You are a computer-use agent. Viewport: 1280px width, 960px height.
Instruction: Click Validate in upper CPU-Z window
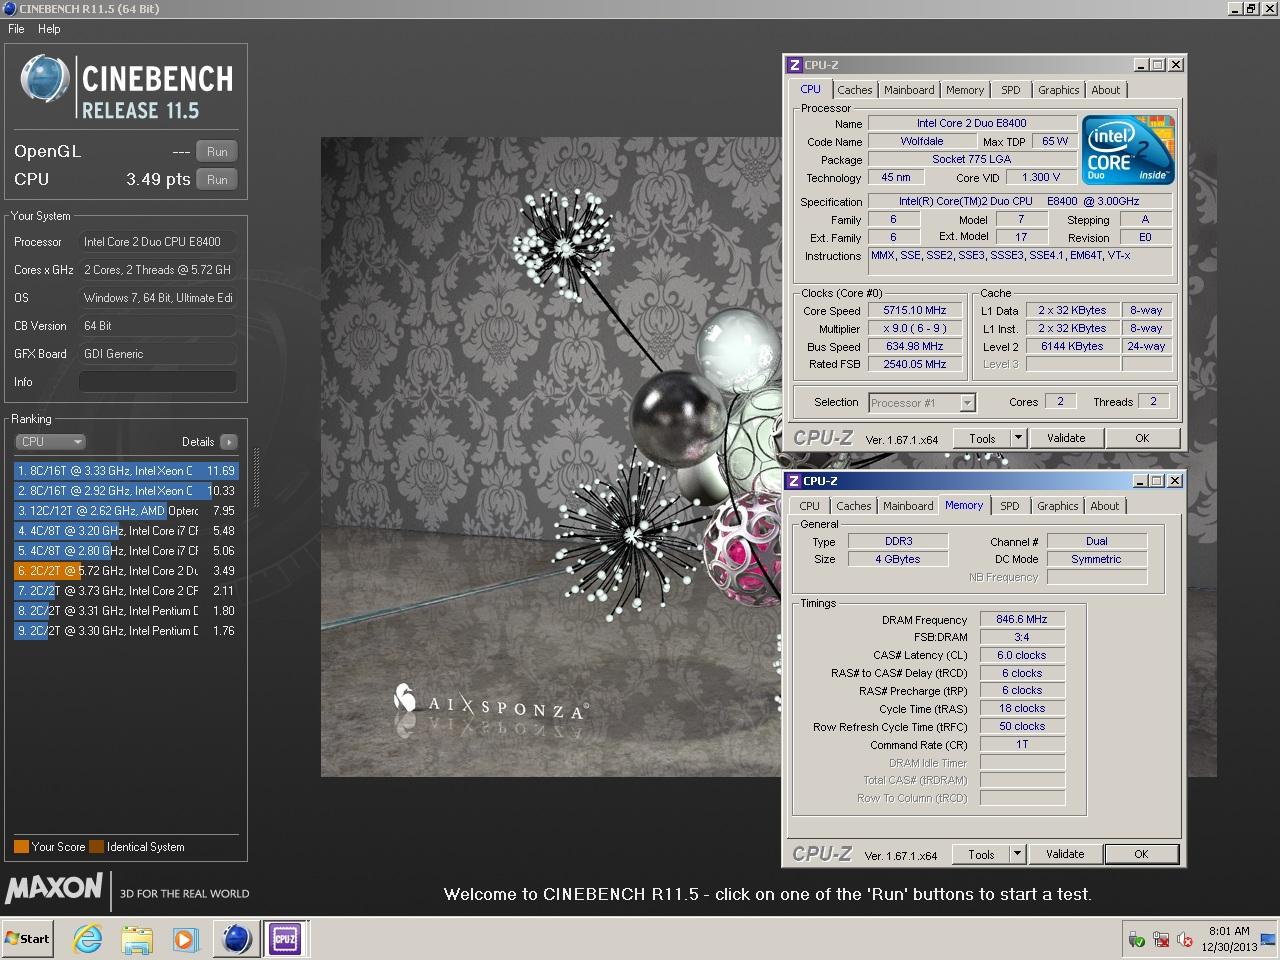tap(1066, 438)
